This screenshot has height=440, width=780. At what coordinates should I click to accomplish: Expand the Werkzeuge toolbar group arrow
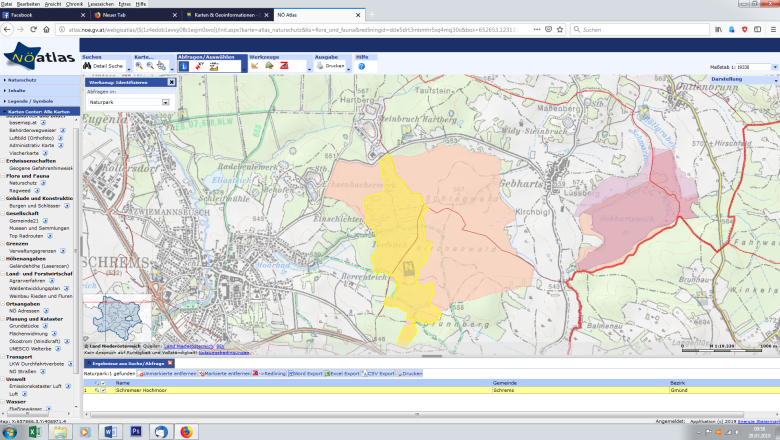coord(309,69)
